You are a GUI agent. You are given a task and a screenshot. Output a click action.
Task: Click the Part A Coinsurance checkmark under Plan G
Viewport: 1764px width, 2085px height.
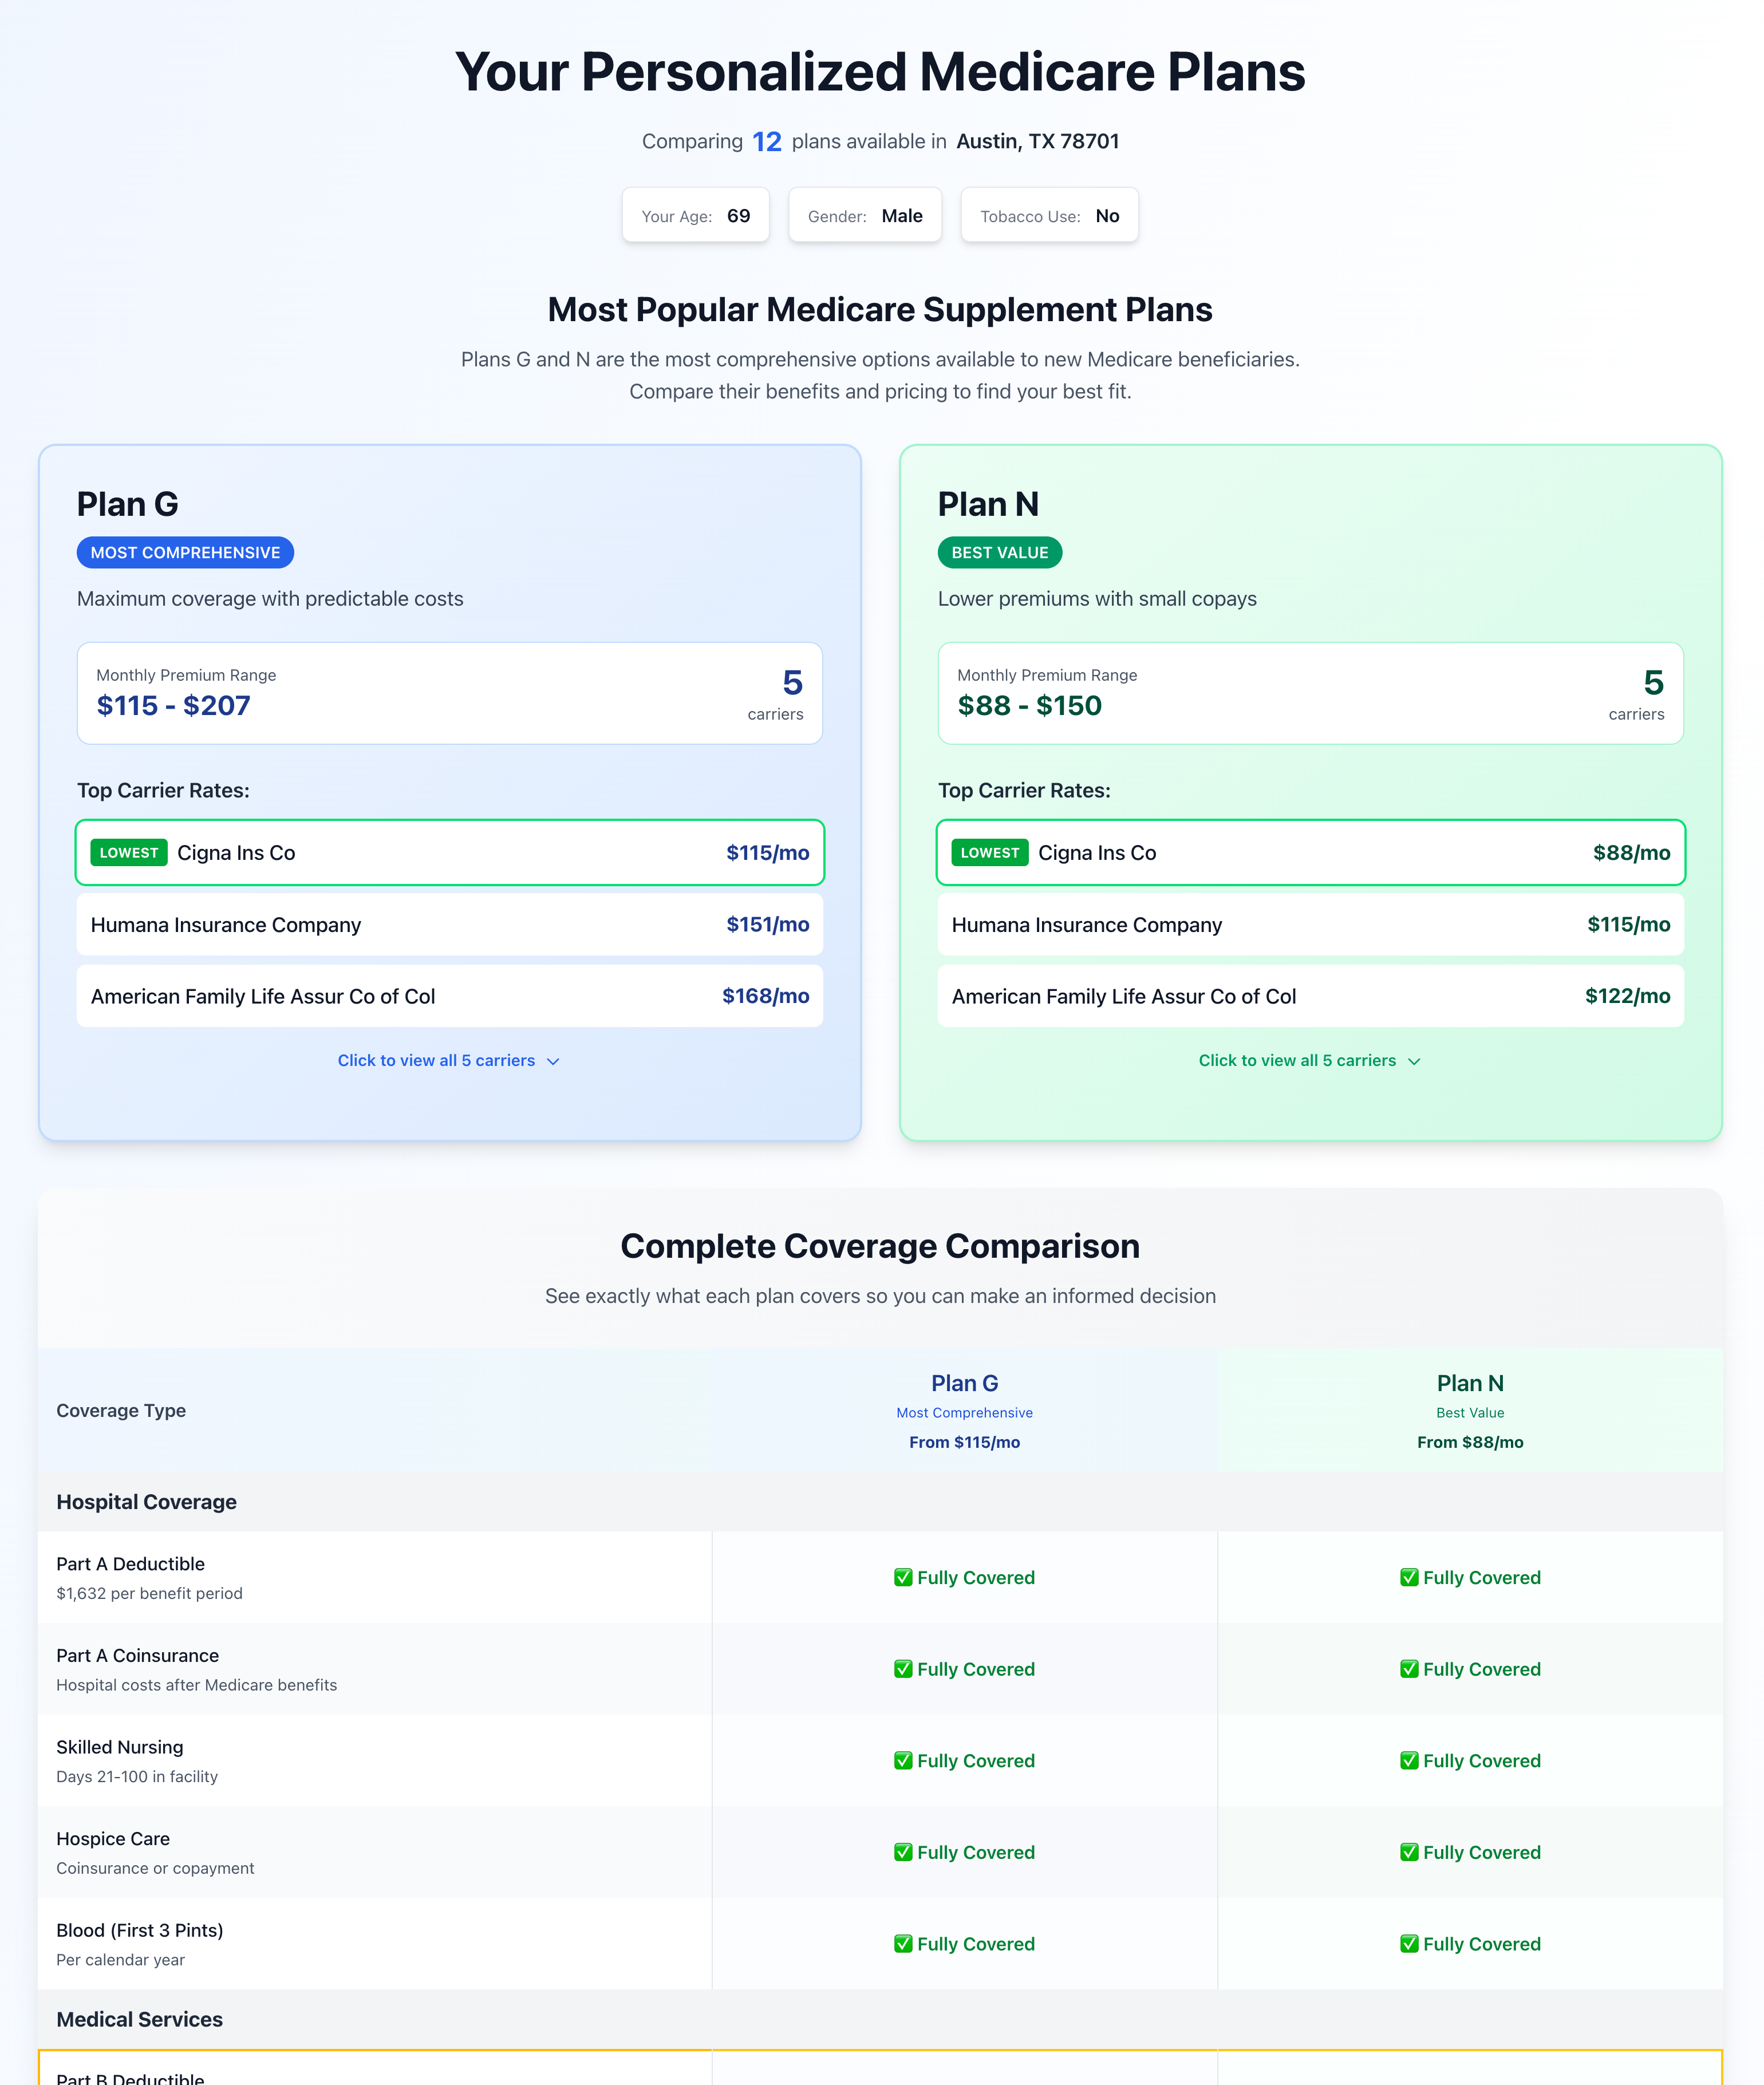point(903,1669)
